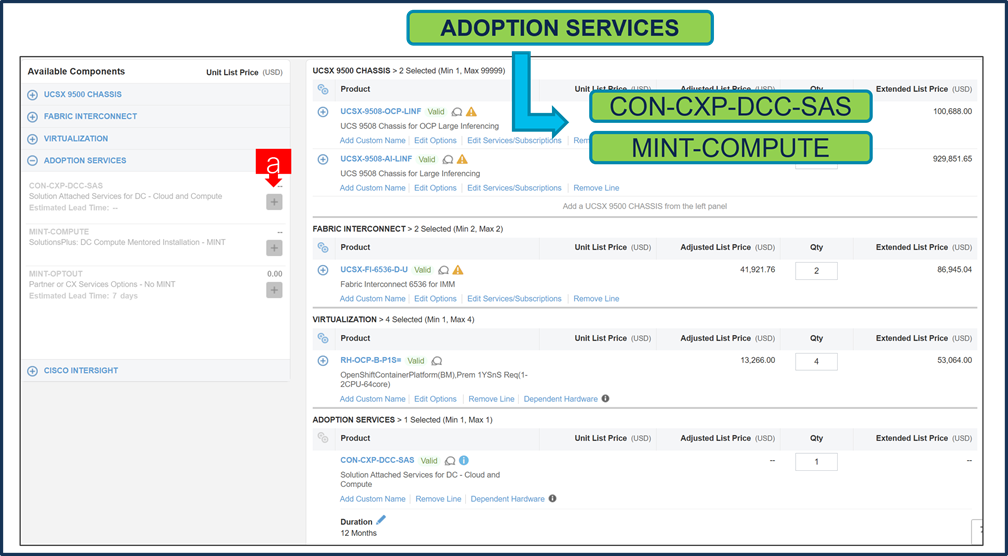Click extended price 100,688.00
The image size is (1008, 556).
[953, 112]
